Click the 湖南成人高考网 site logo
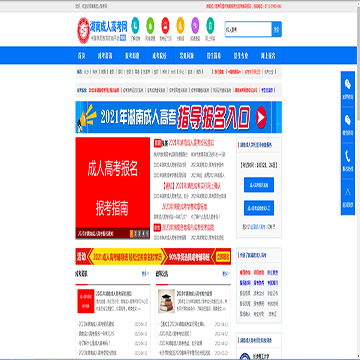Image resolution: width=360 pixels, height=360 pixels. coord(102,30)
